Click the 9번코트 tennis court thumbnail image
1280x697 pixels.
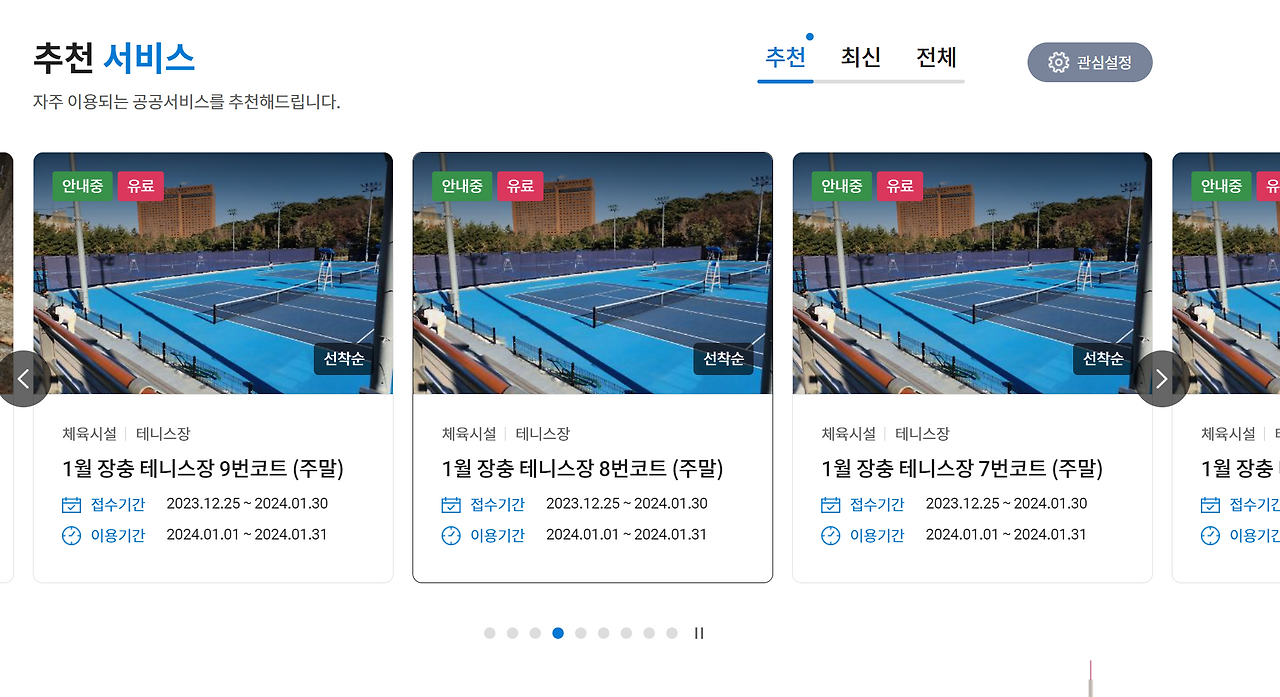point(213,275)
